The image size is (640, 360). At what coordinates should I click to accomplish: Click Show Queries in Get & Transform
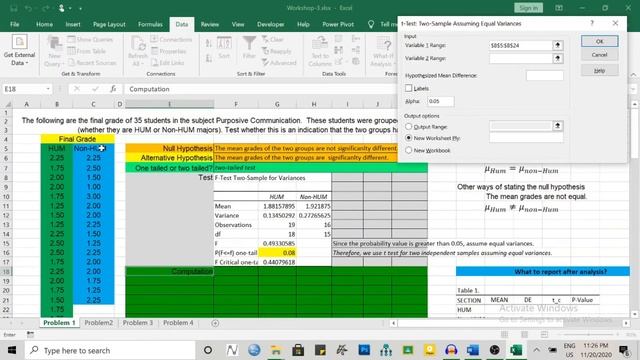click(90, 40)
